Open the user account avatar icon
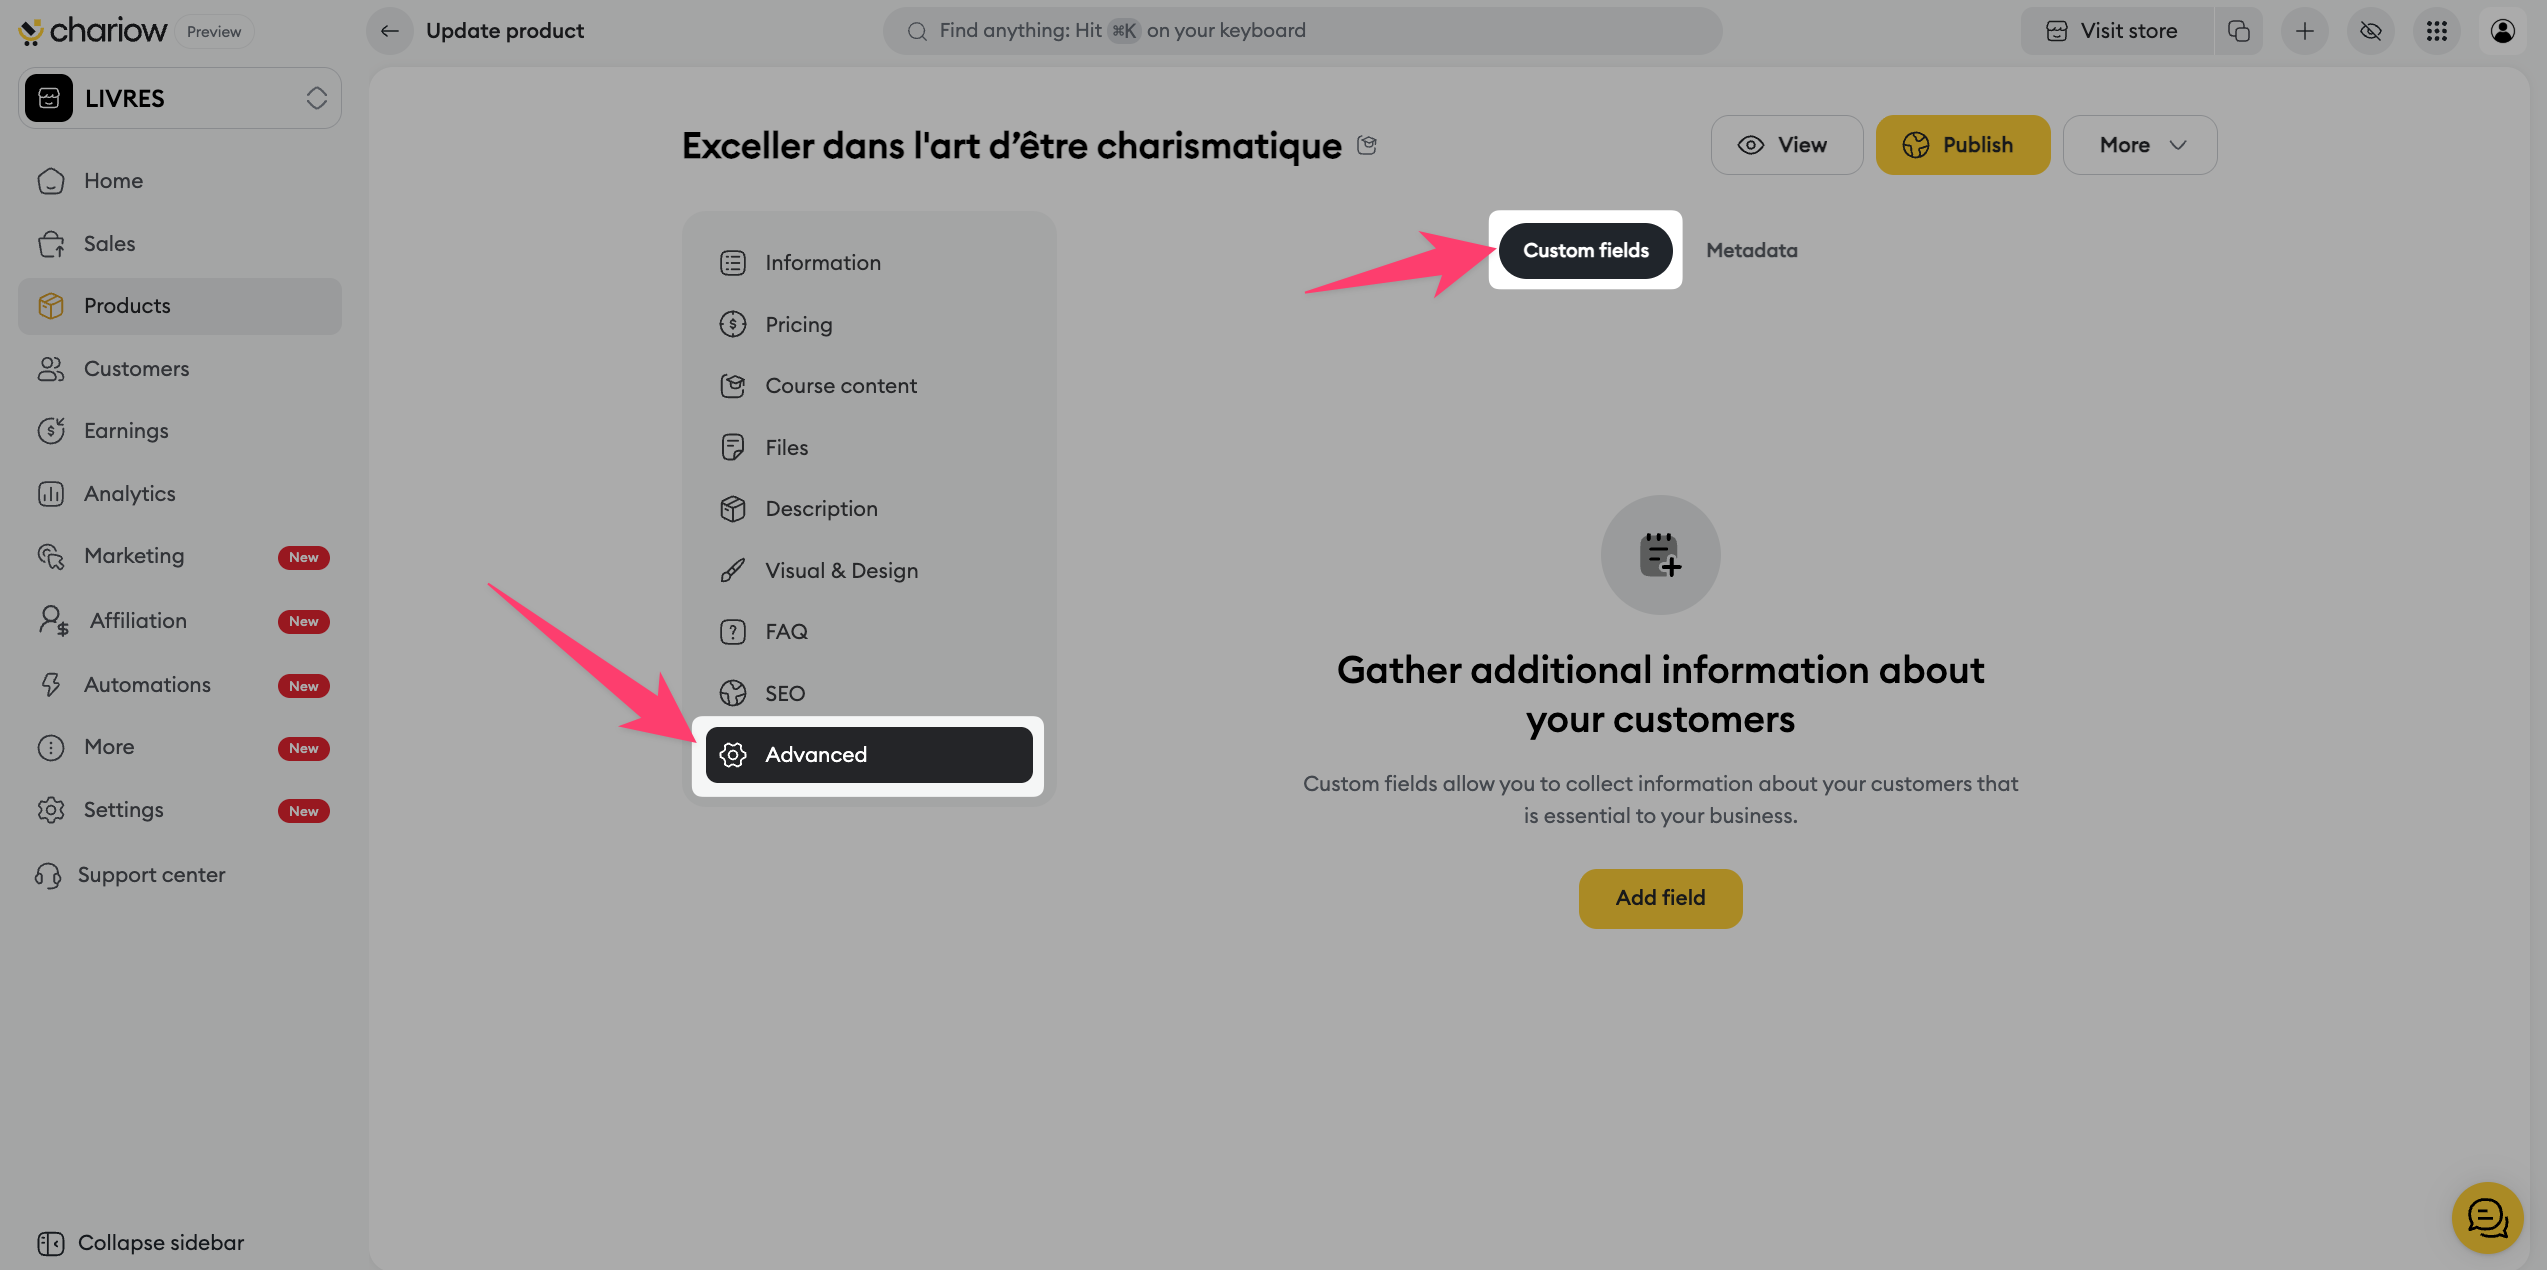The width and height of the screenshot is (2547, 1270). (x=2502, y=31)
